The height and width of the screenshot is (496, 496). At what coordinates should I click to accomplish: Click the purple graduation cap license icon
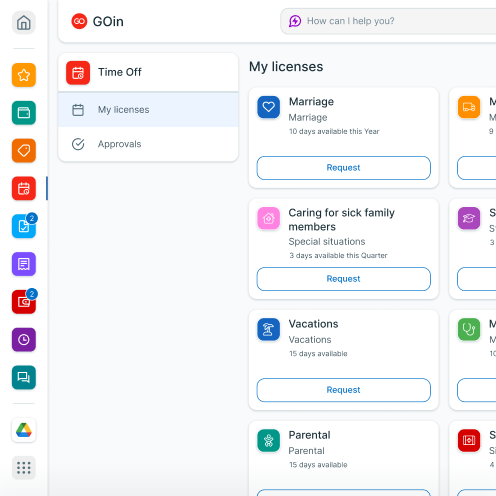[469, 218]
